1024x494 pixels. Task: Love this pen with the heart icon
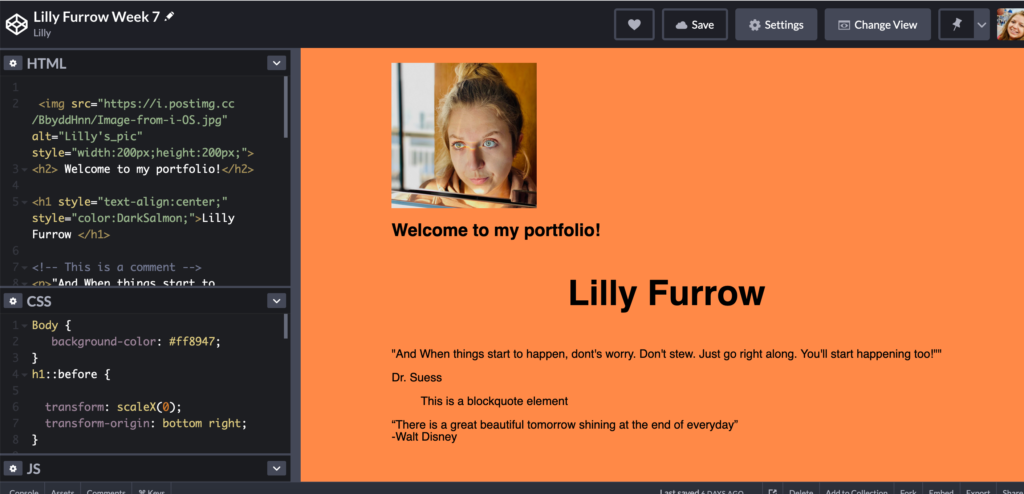(633, 25)
